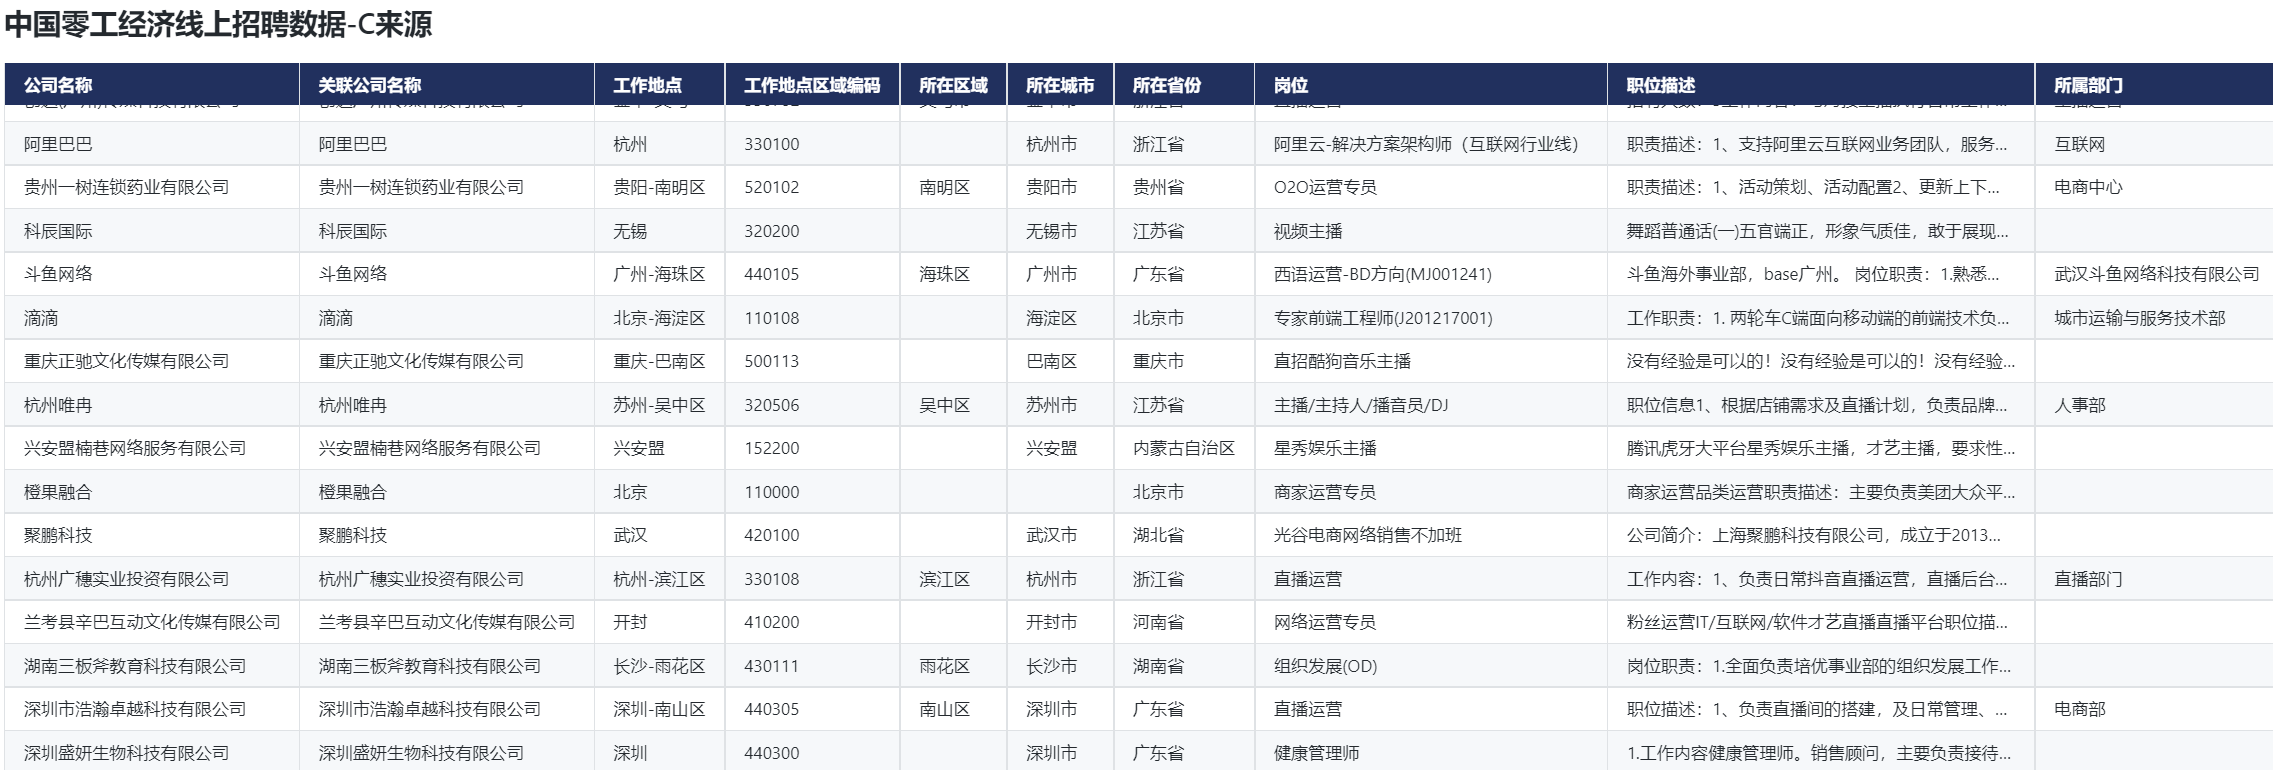Screen dimensions: 2273x770
Task: Click the 工作地点区域编码 column header
Action: (x=812, y=85)
